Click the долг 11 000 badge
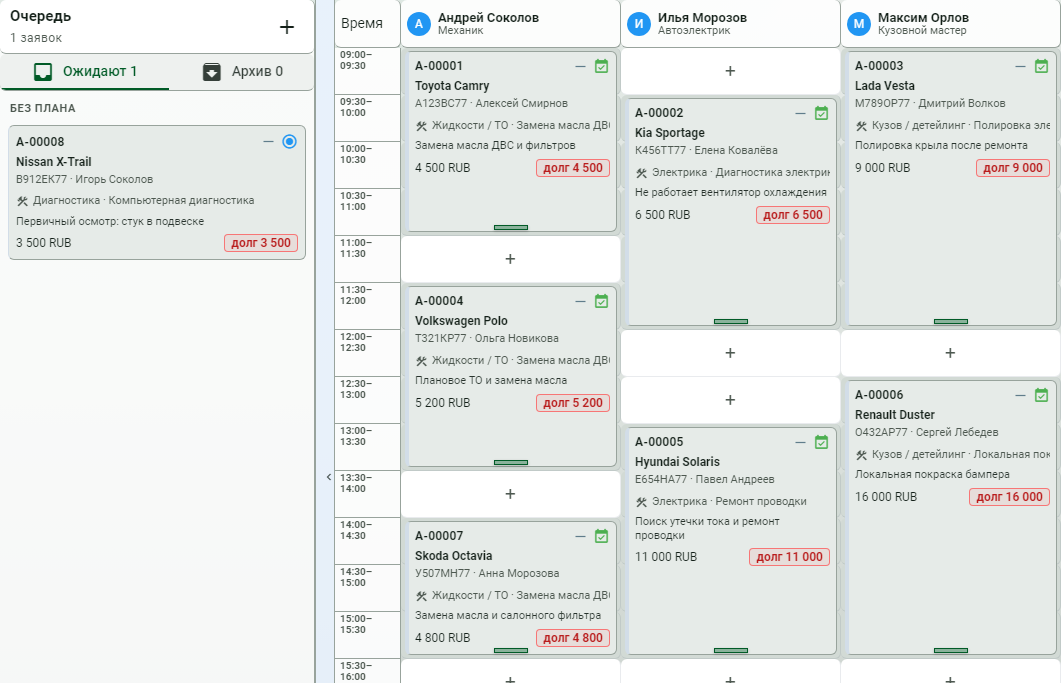This screenshot has height=683, width=1061. point(790,557)
